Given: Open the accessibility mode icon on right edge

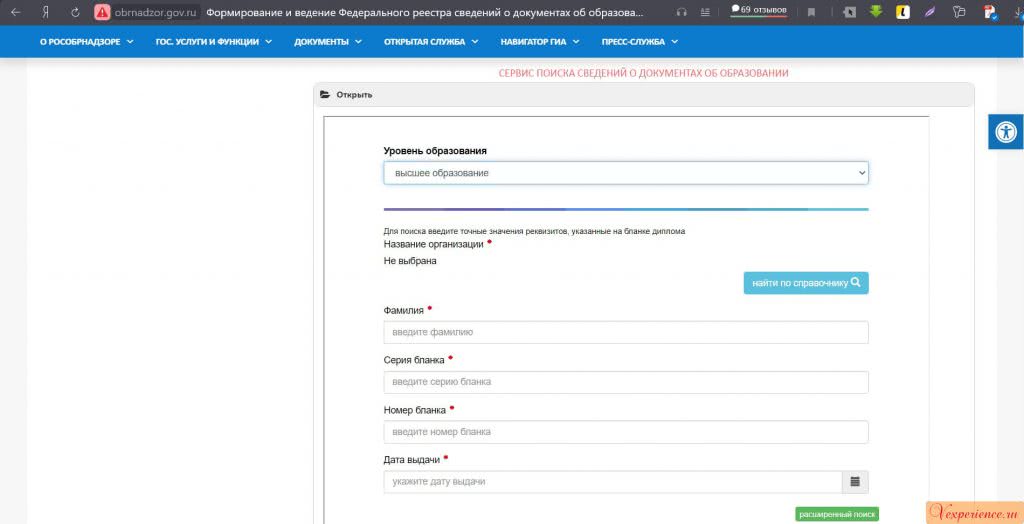Looking at the screenshot, I should (1006, 132).
